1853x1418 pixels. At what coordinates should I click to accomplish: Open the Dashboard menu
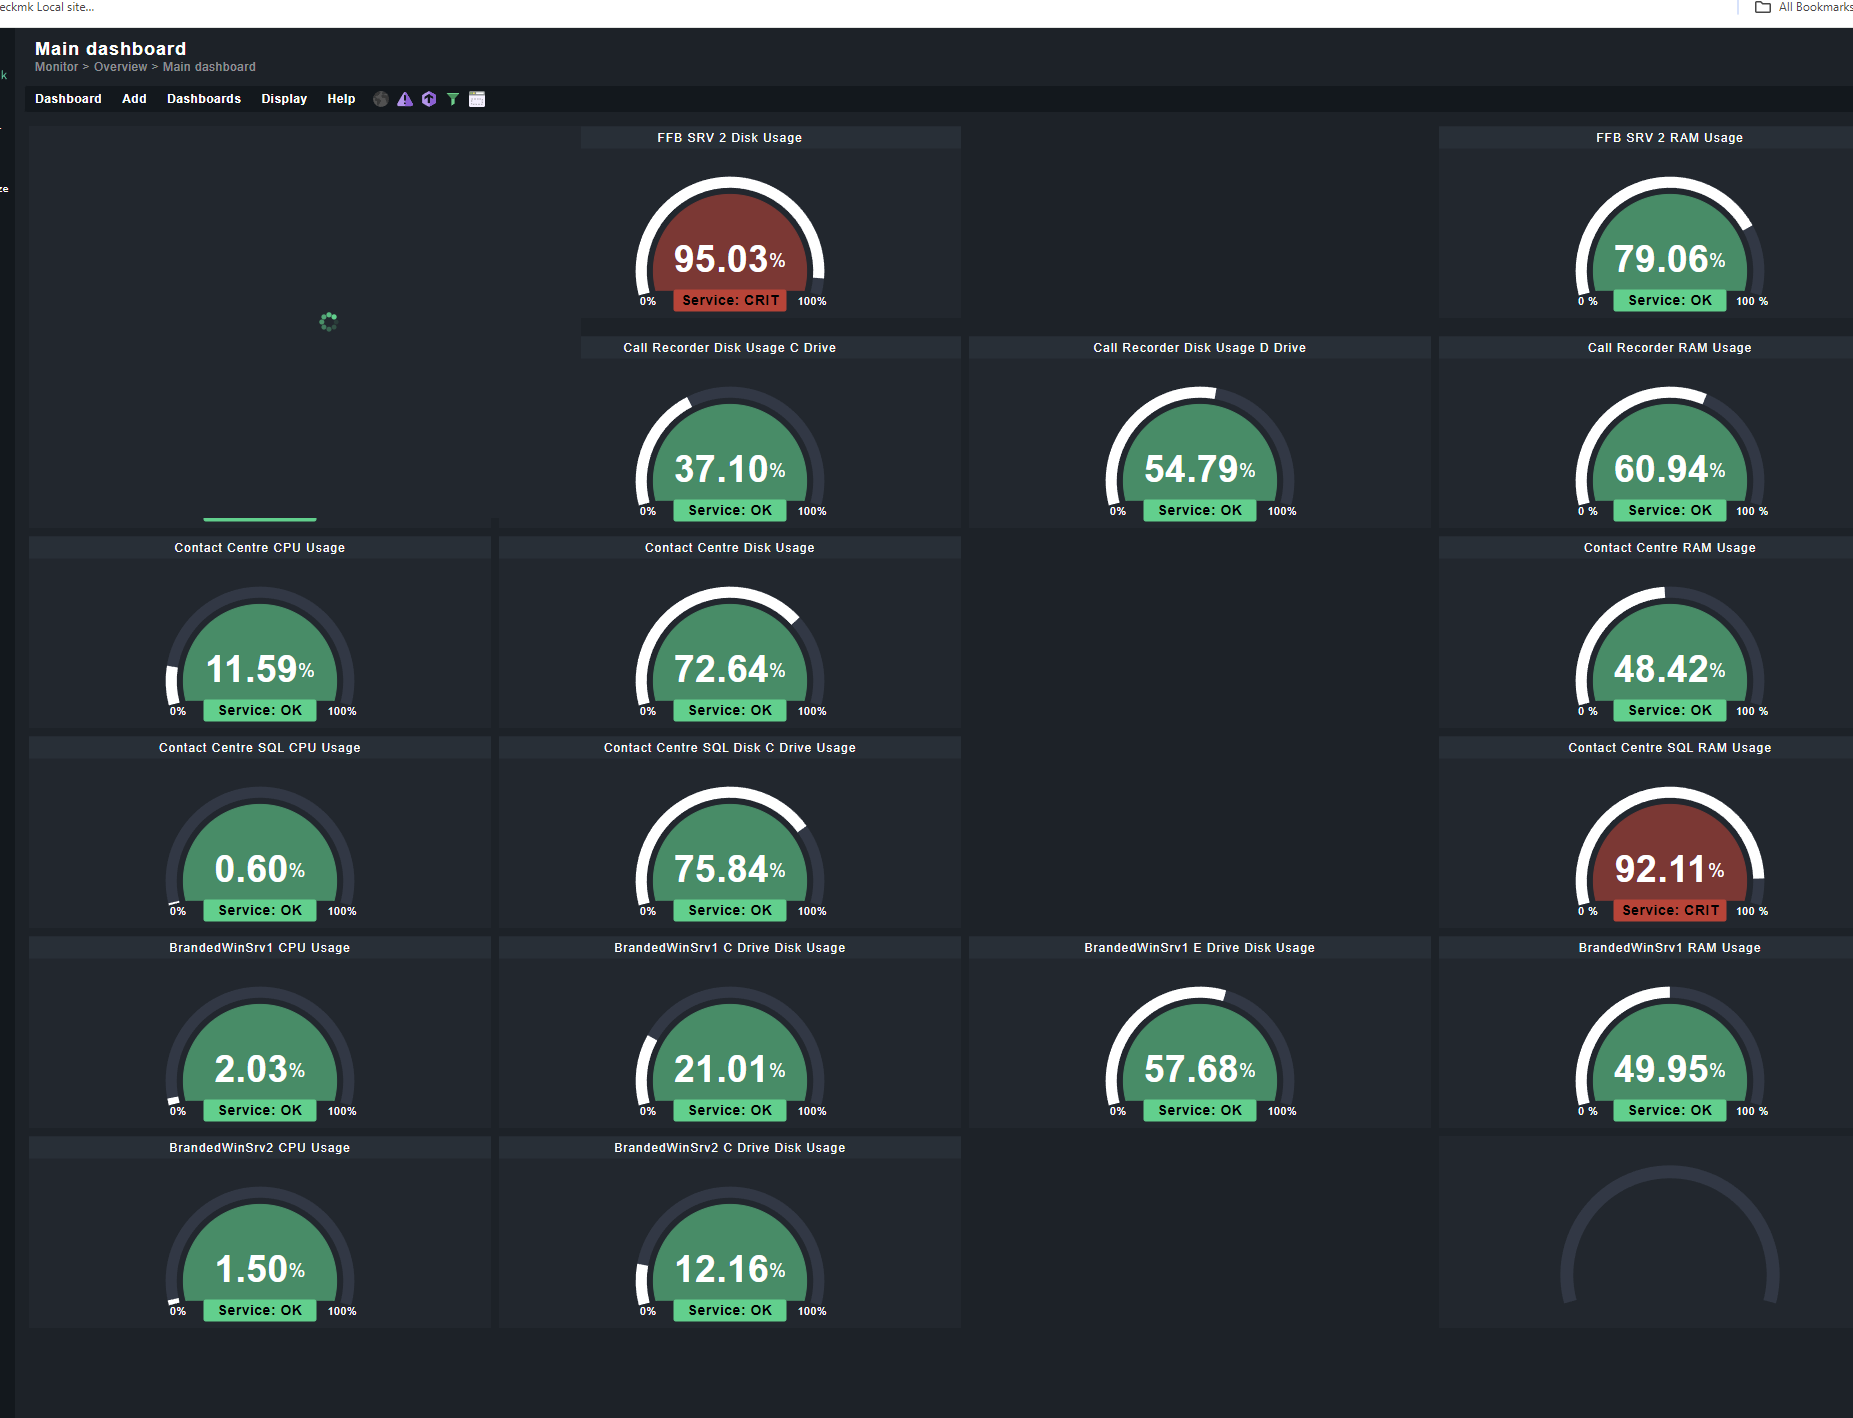coord(68,99)
